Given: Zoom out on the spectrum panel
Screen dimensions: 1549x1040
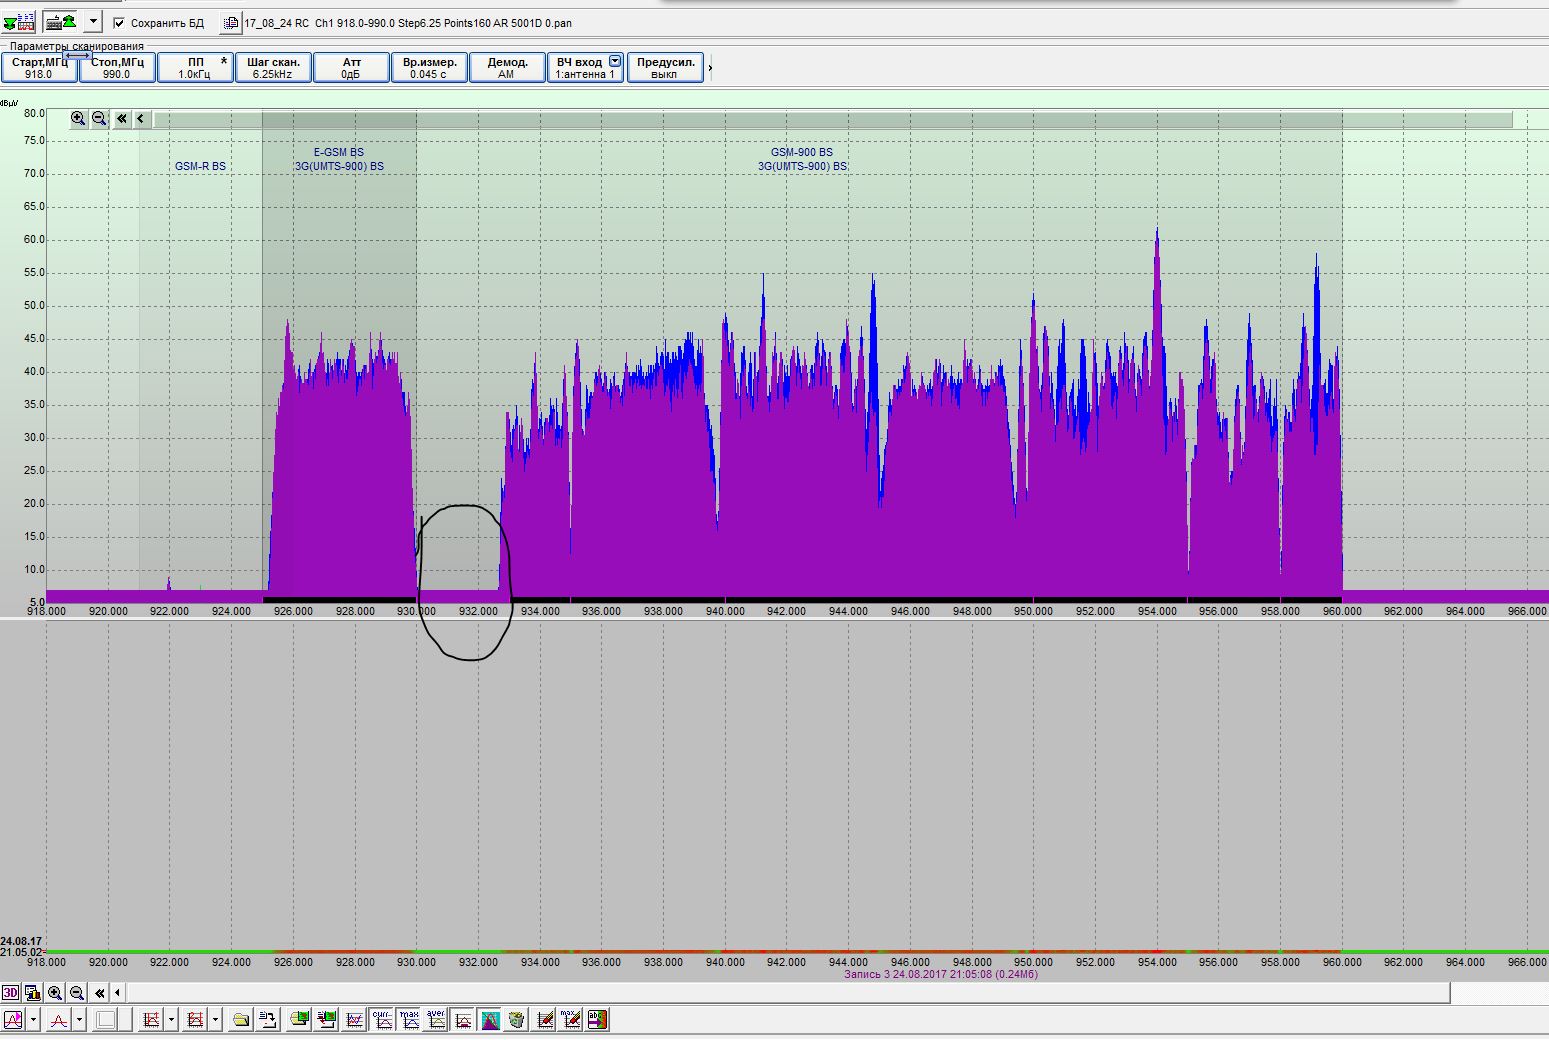Looking at the screenshot, I should click(x=99, y=119).
